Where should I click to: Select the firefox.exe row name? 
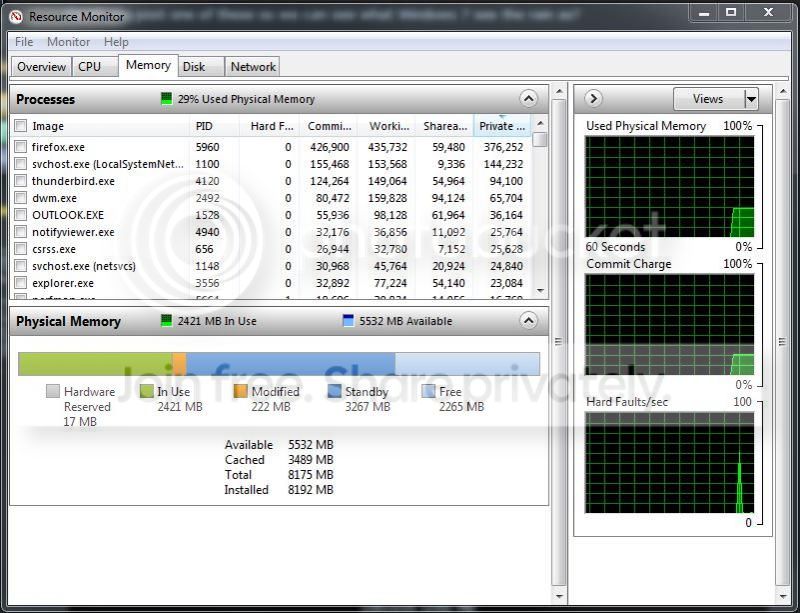pos(58,147)
